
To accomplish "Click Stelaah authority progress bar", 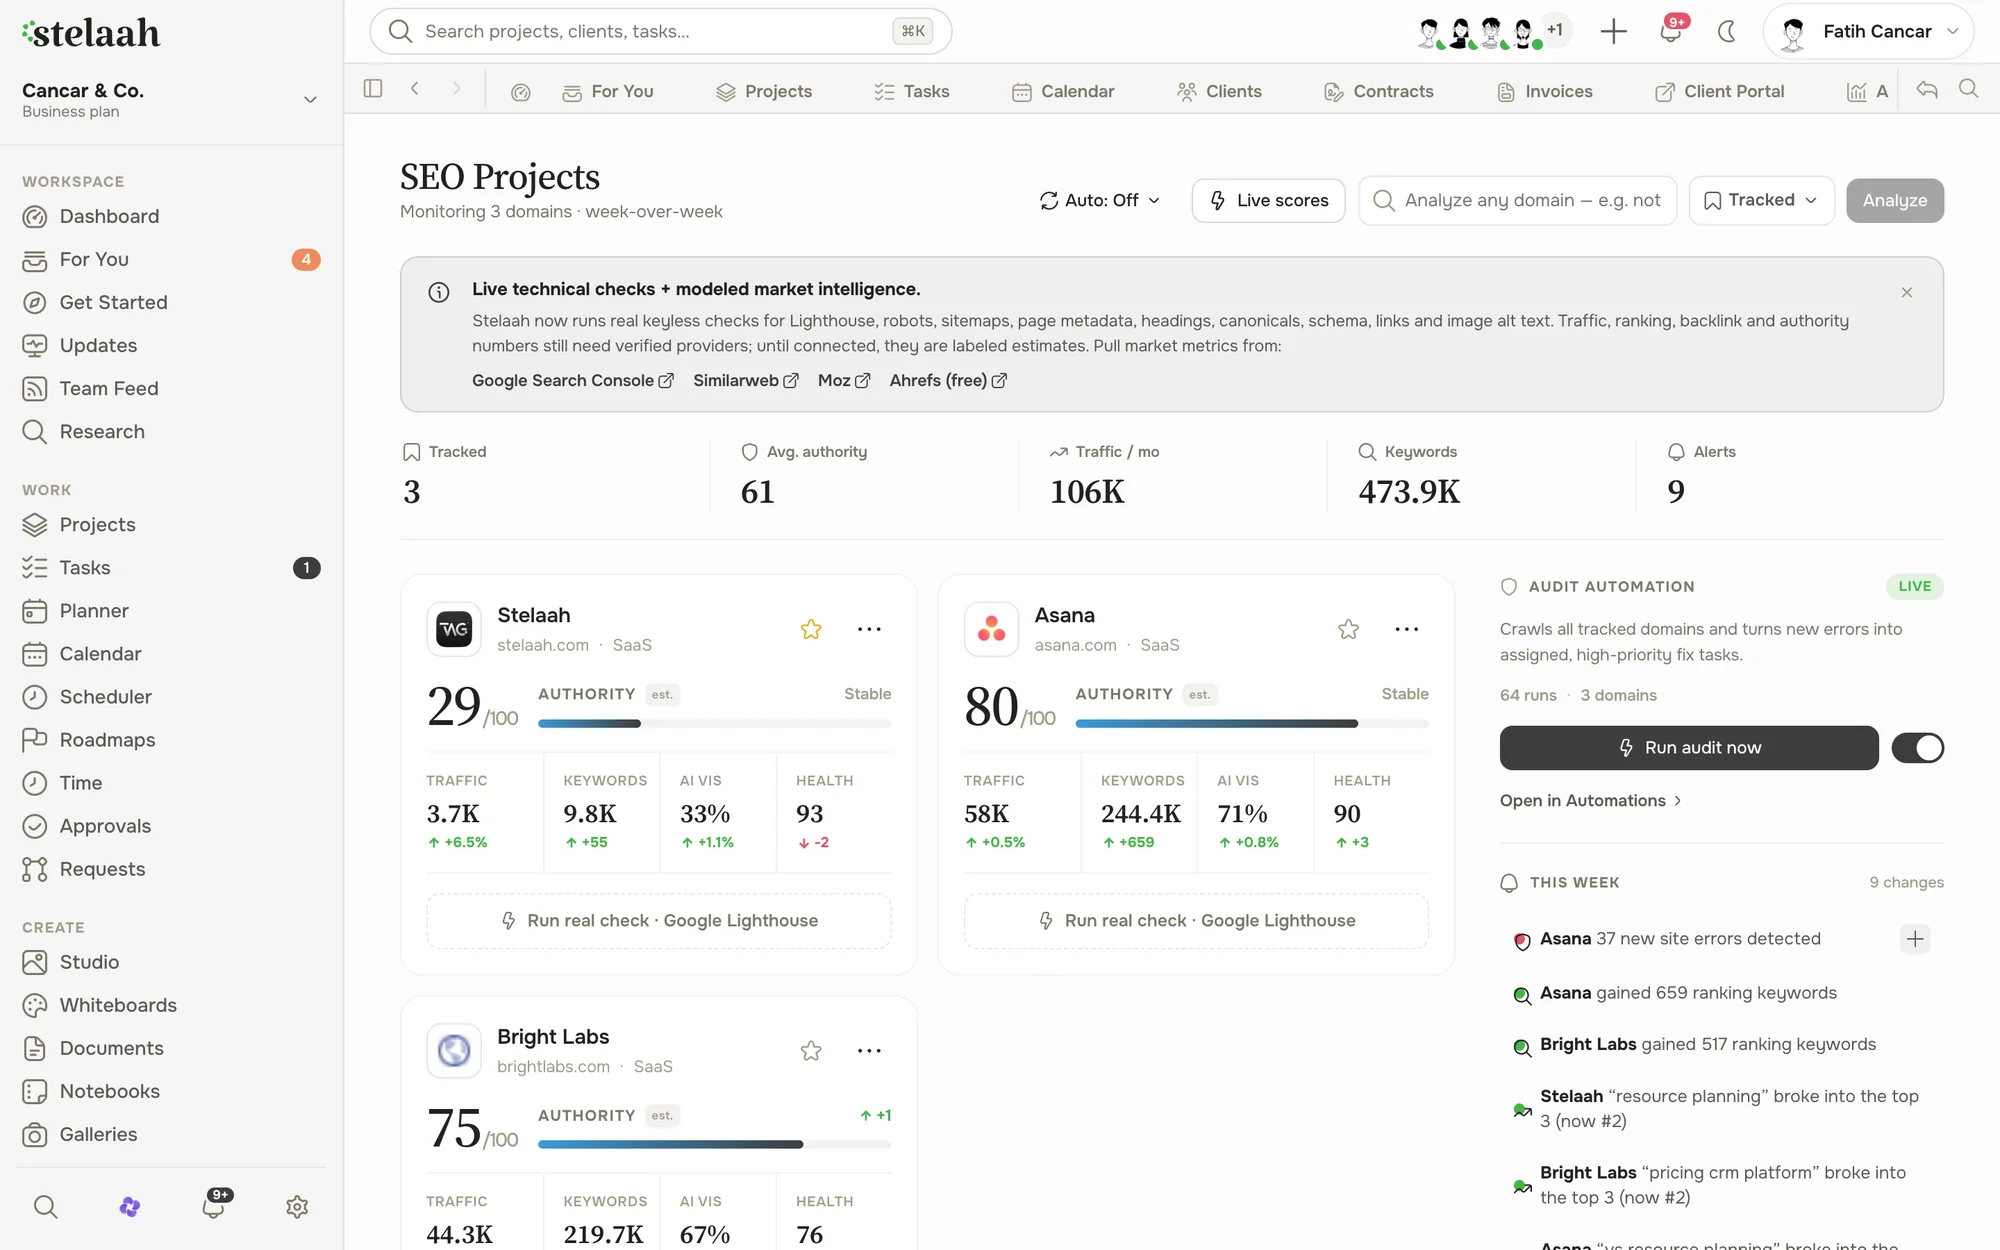I will point(714,723).
